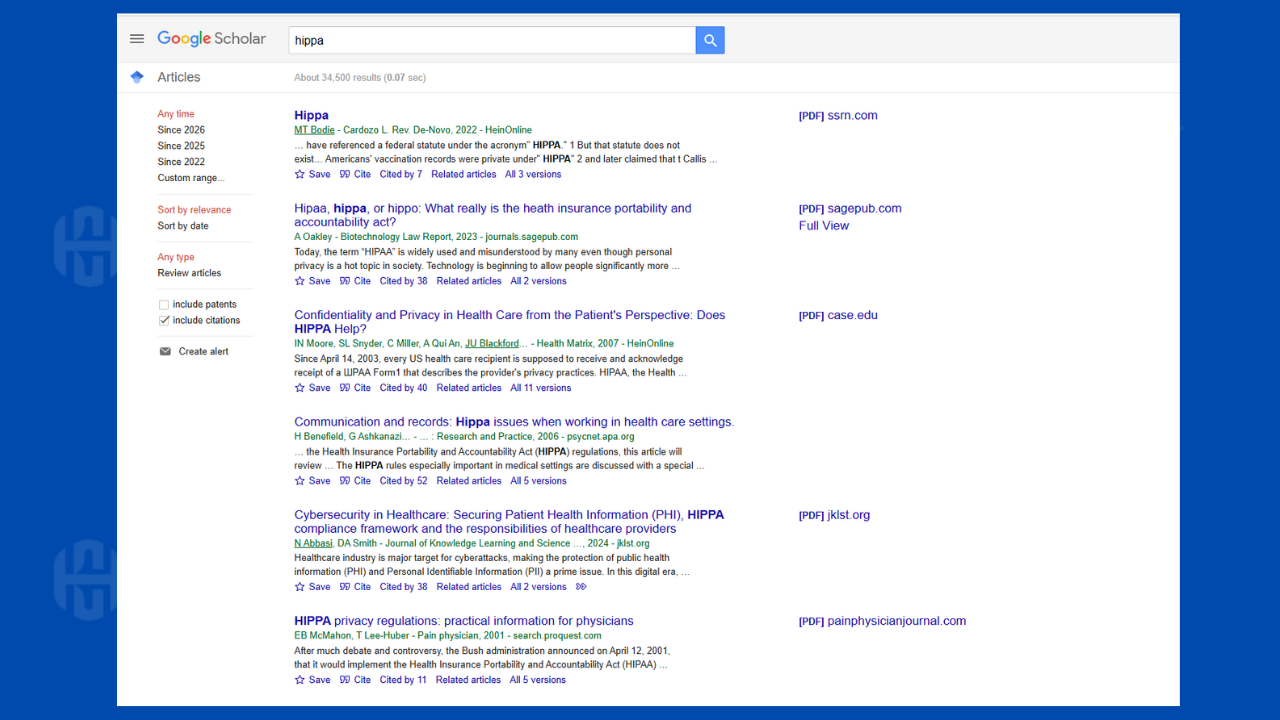Click the Cite quote icon under the A Oakley result

(345, 281)
